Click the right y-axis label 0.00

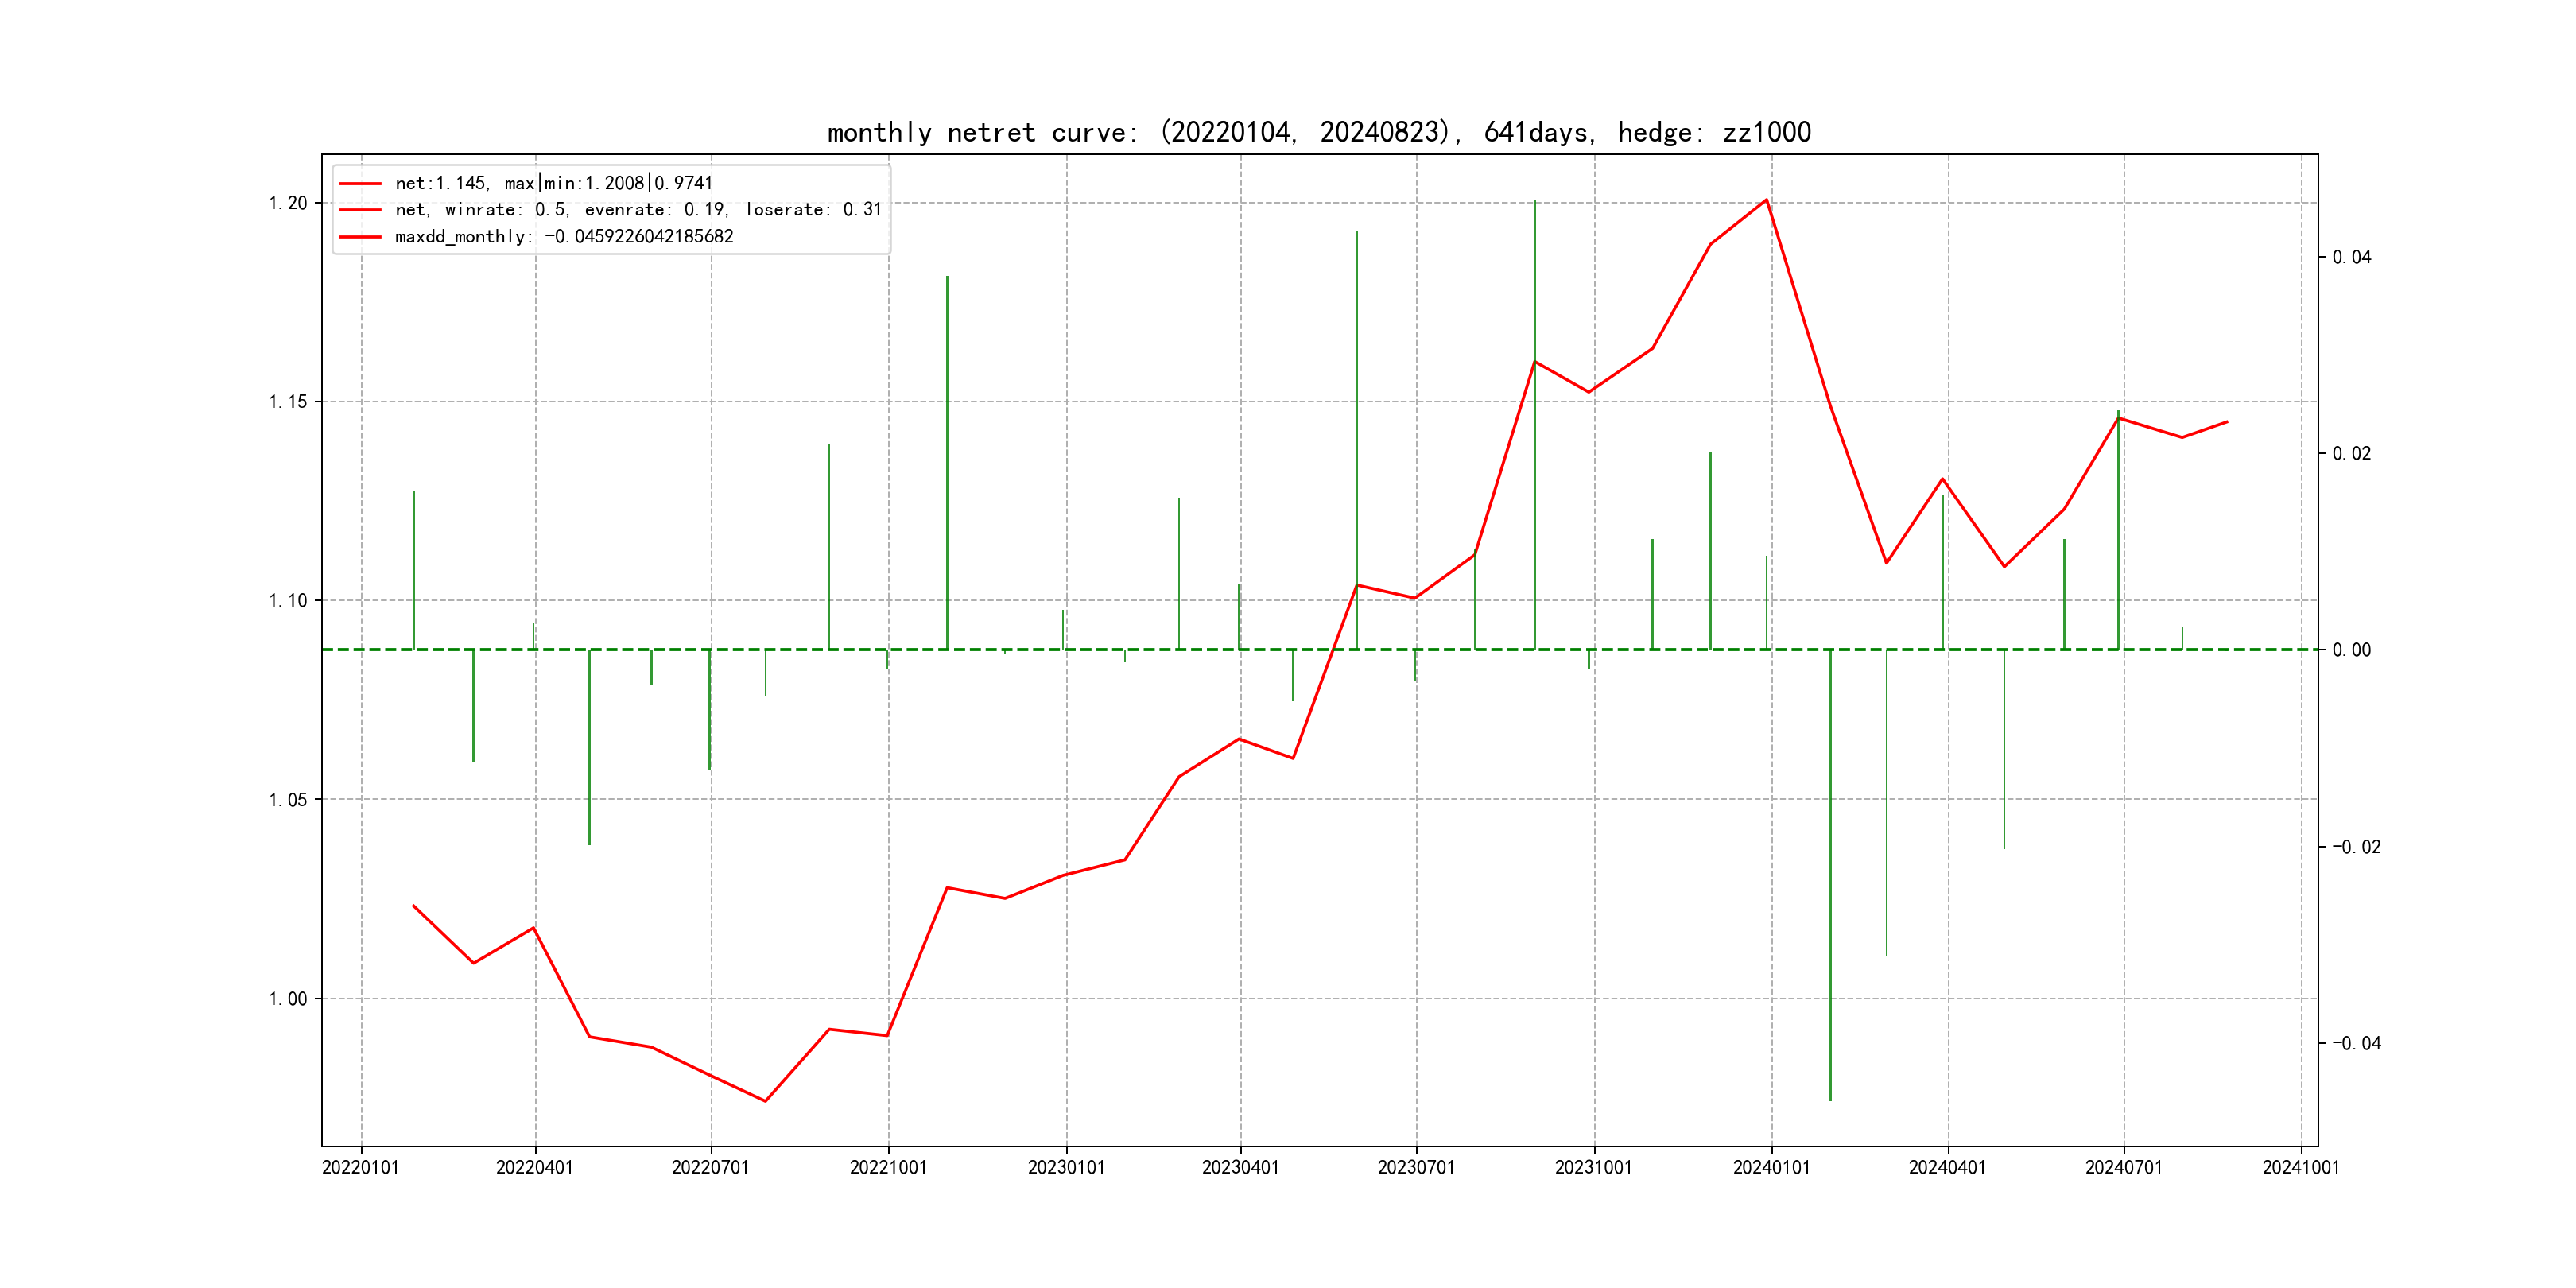pos(2351,650)
